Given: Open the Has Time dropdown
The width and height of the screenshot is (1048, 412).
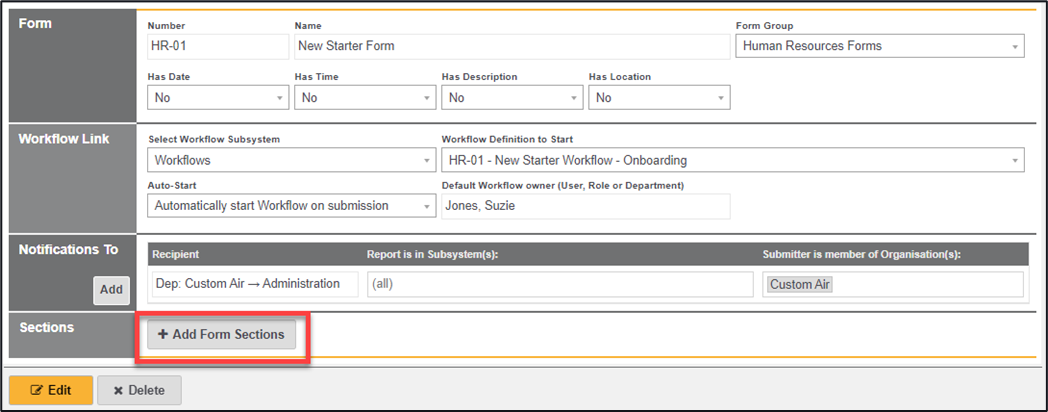Looking at the screenshot, I should click(365, 98).
